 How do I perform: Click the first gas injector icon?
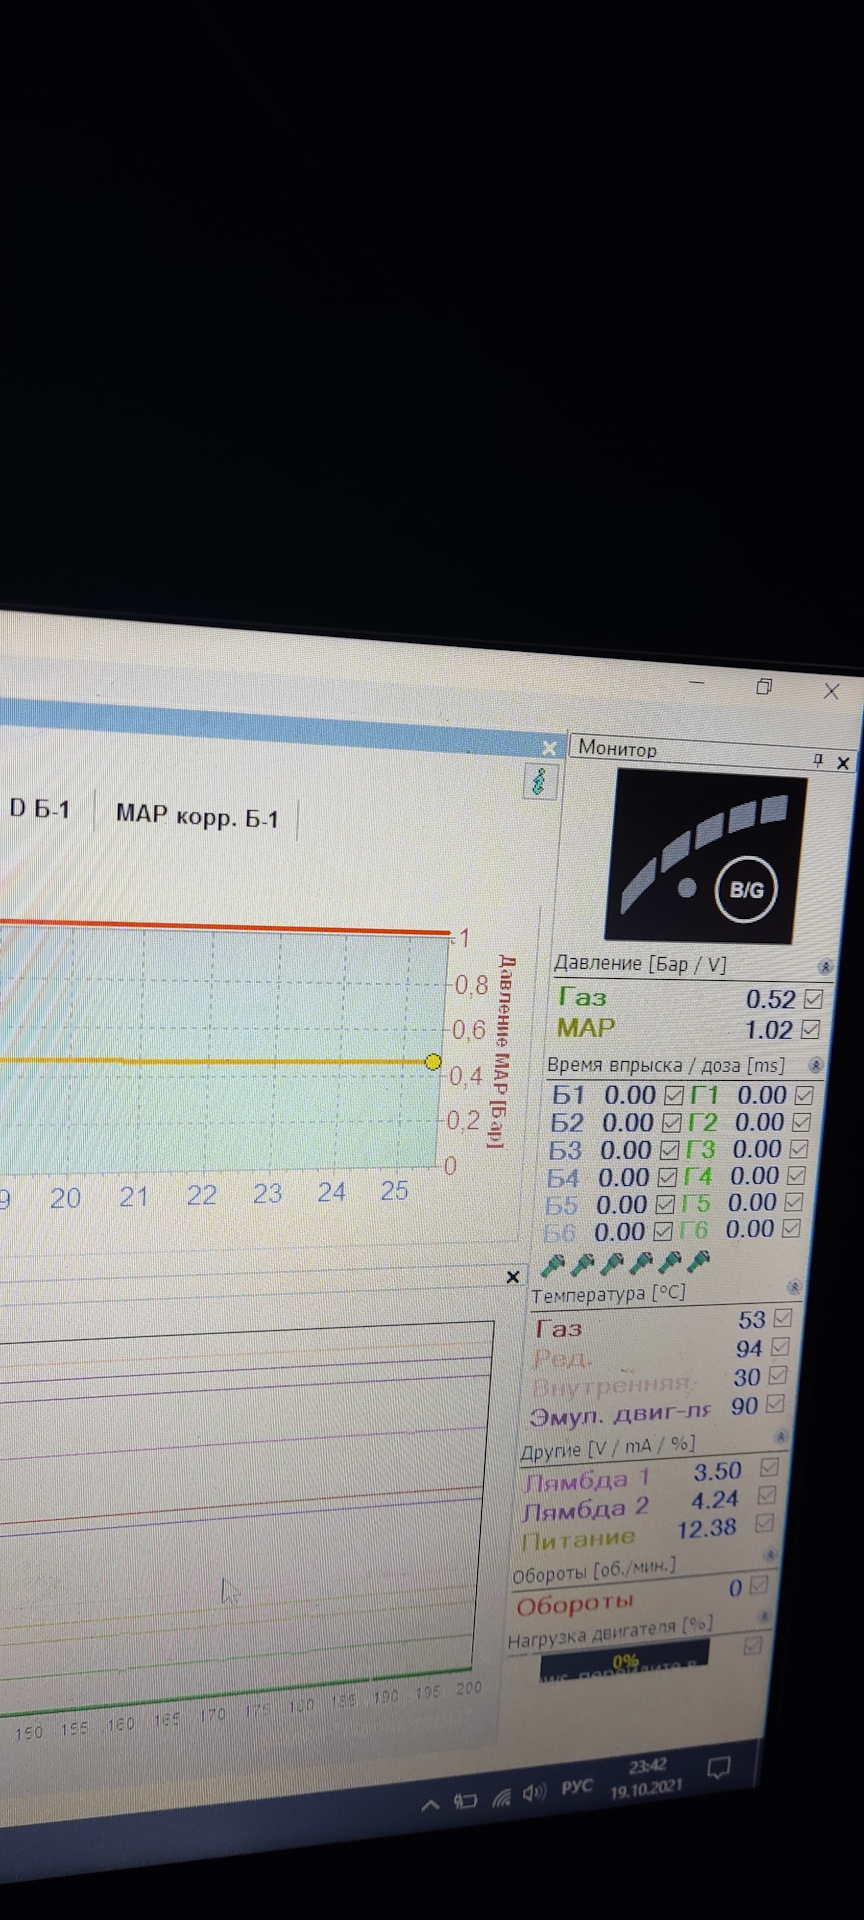coord(552,1266)
